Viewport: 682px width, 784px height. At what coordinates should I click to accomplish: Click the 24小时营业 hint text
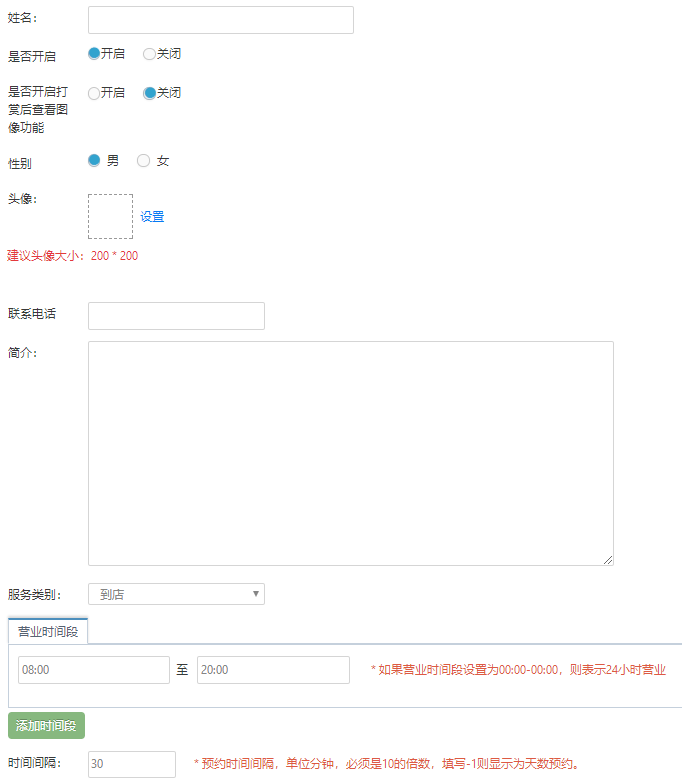[518, 670]
